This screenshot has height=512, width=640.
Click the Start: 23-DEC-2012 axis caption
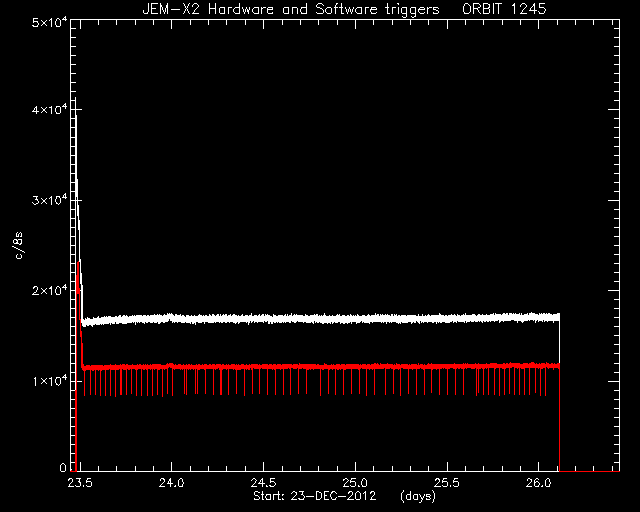tap(315, 496)
